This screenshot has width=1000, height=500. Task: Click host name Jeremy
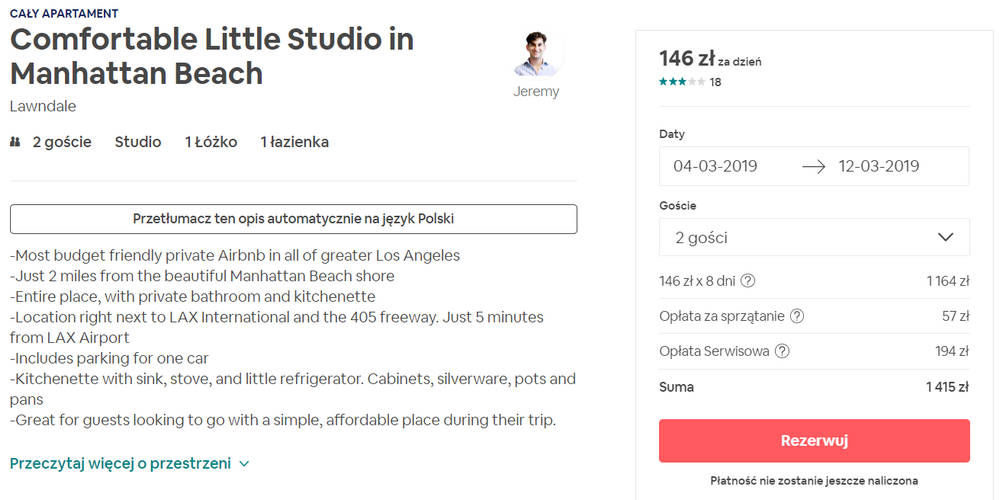(536, 92)
